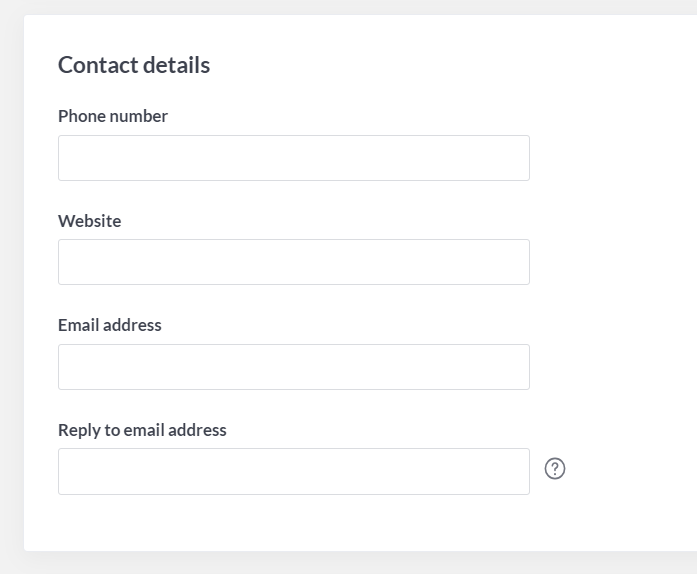Place cursor in the first contact field
The width and height of the screenshot is (697, 574).
(x=294, y=158)
